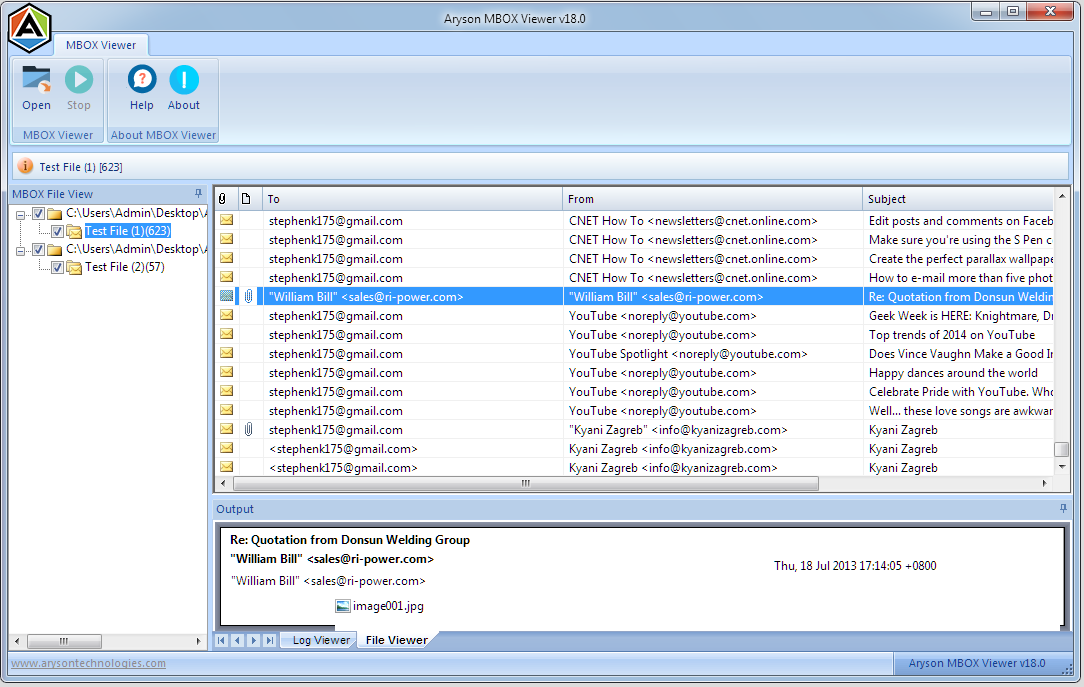
Task: Select email 'Re: Quotation from Donsun Welding'
Action: tap(635, 297)
